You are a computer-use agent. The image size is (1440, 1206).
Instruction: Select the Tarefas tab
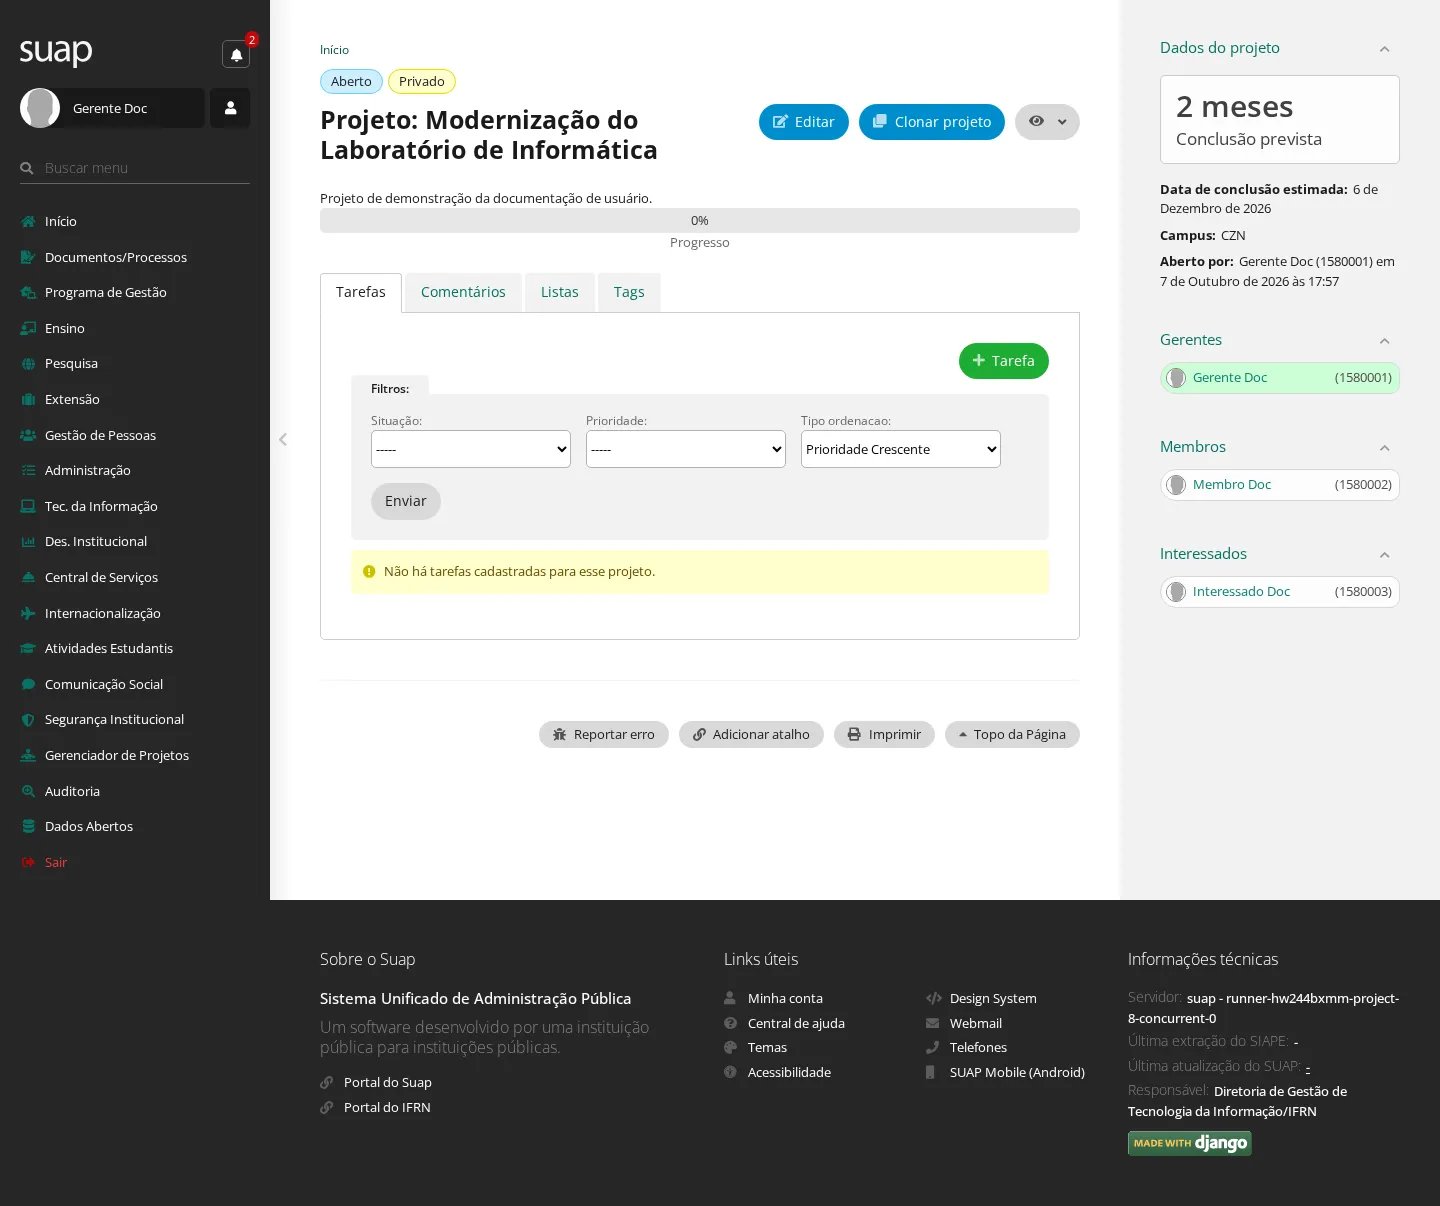tap(361, 292)
